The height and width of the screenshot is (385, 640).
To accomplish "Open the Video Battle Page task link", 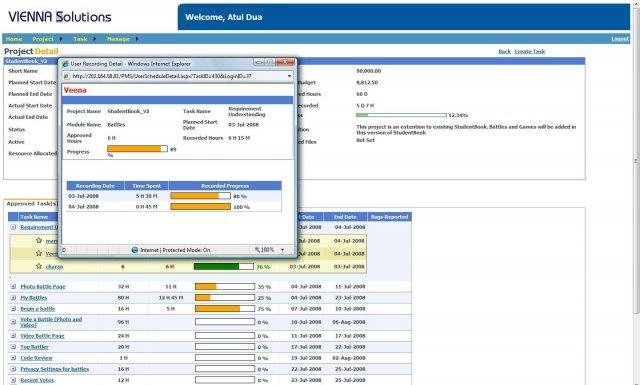I will pos(42,336).
